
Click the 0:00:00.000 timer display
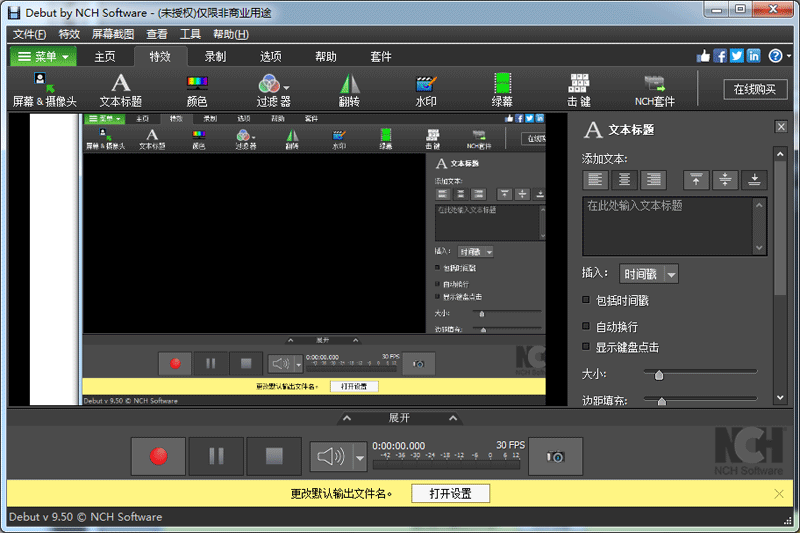click(x=398, y=446)
